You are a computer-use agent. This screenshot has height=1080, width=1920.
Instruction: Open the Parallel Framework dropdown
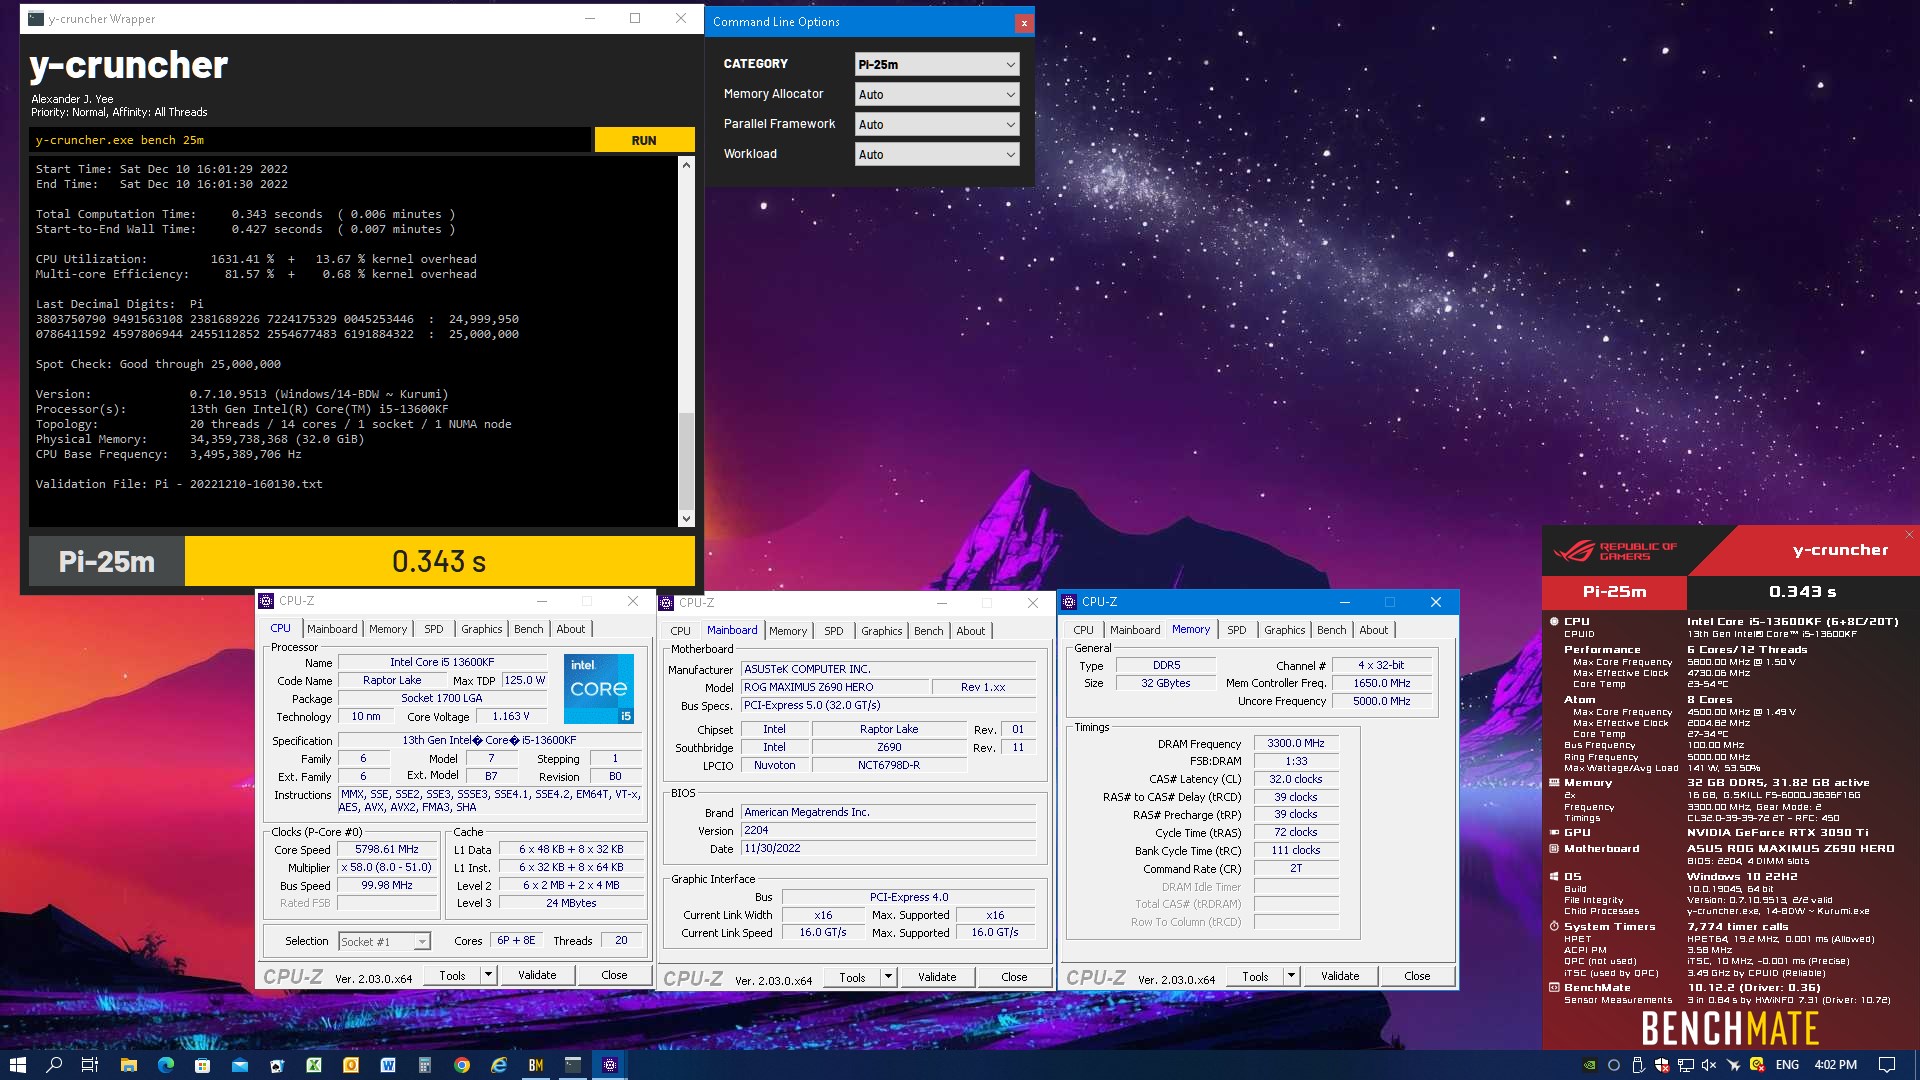point(937,124)
